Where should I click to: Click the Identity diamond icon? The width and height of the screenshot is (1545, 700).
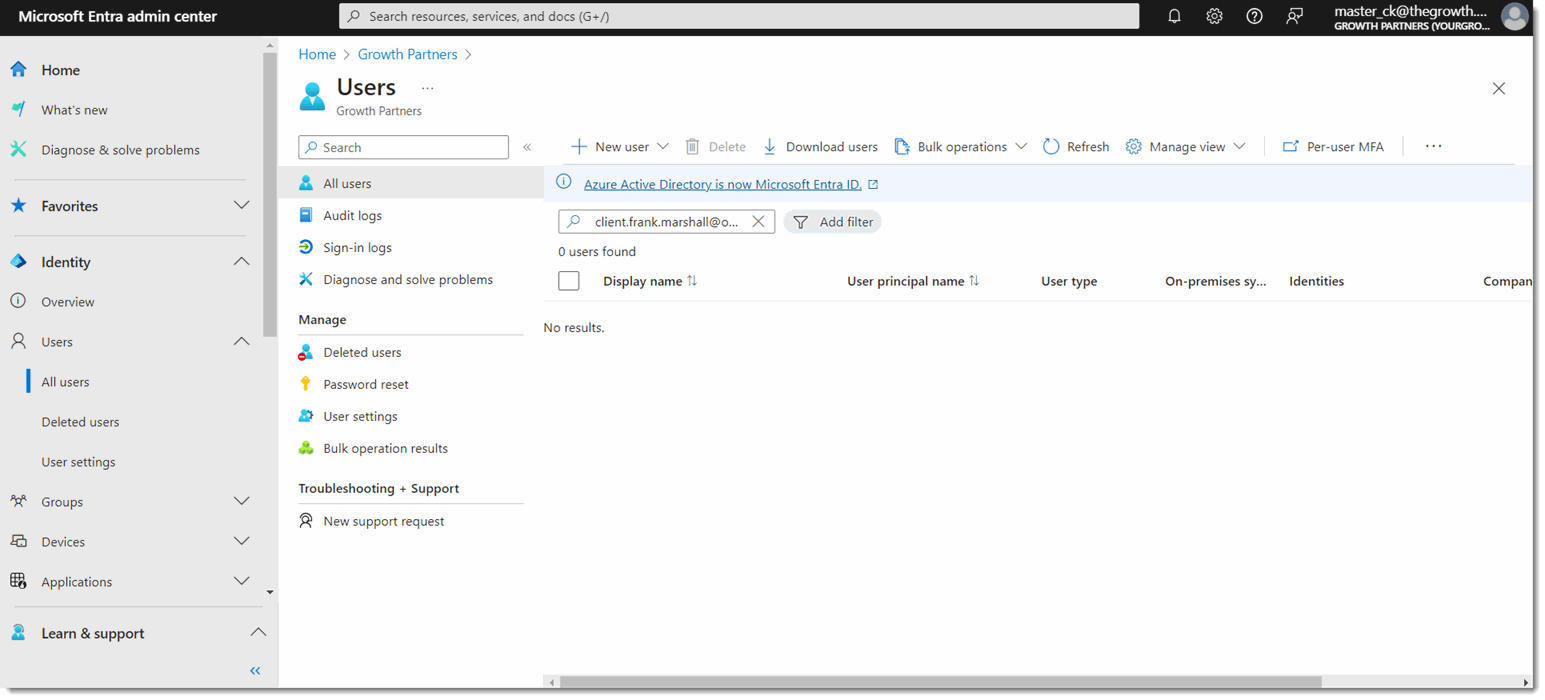[18, 262]
